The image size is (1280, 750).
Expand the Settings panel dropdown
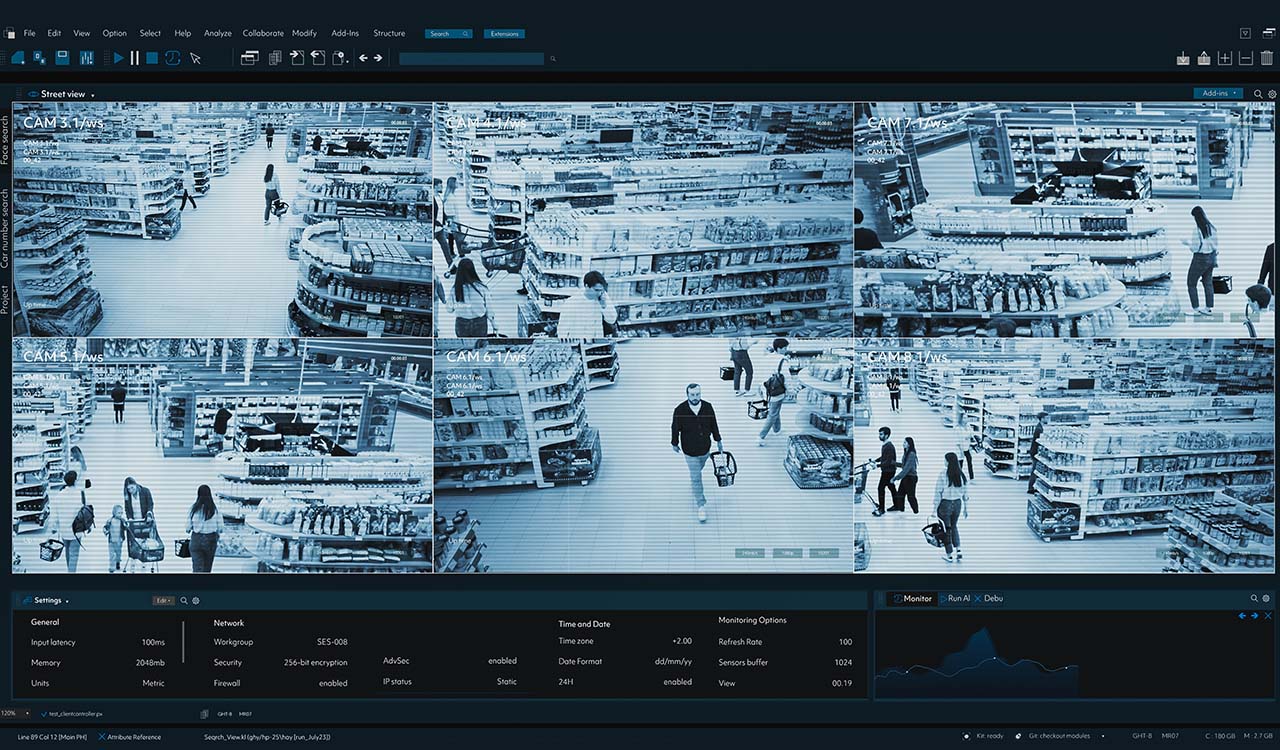67,601
